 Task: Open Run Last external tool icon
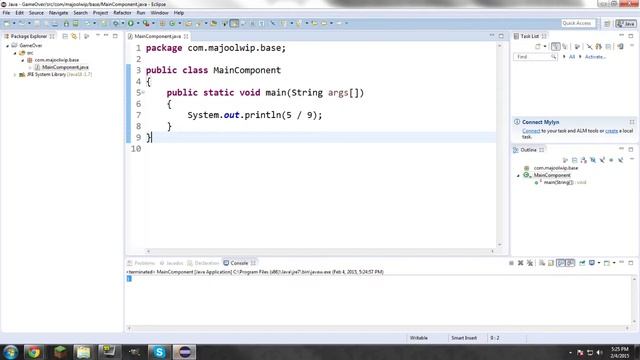[146, 23]
